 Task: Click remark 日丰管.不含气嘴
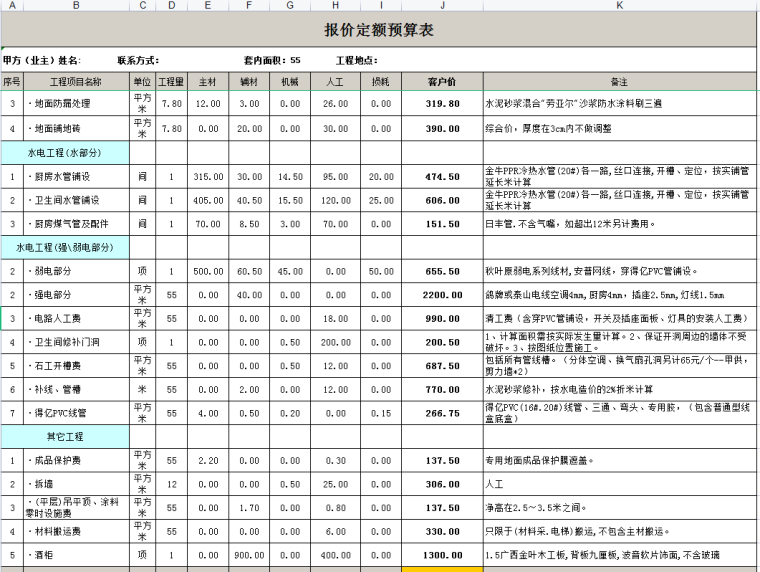(619, 224)
